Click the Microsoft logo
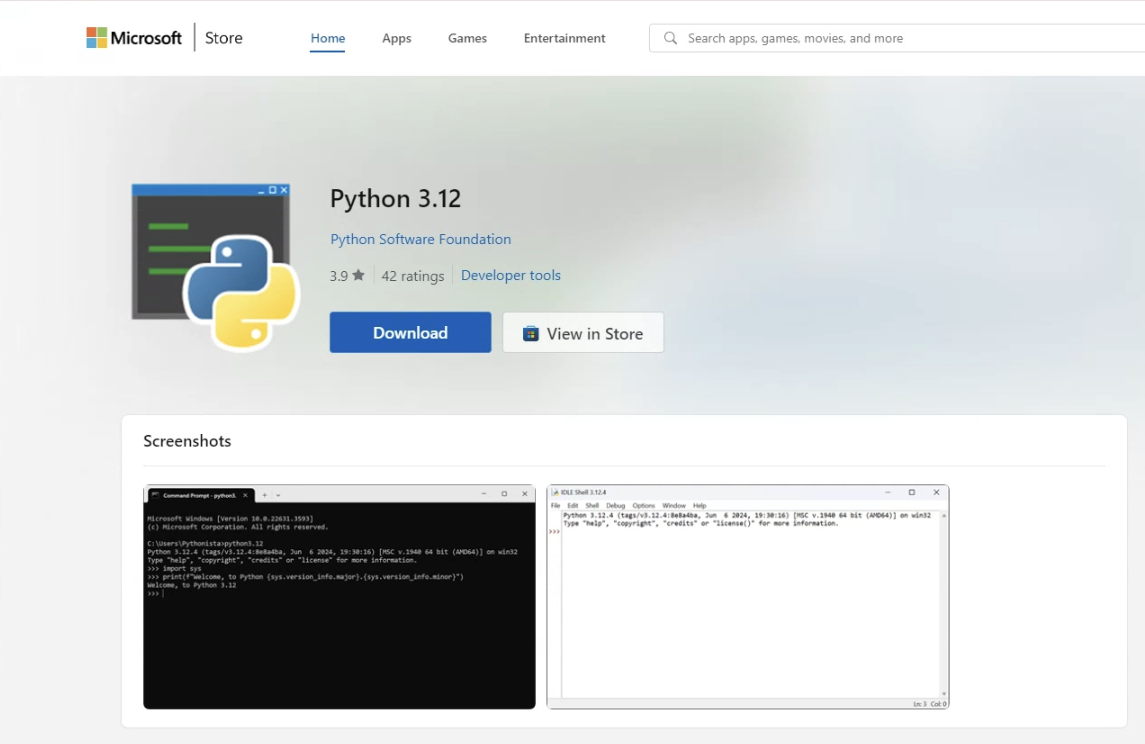 (134, 38)
